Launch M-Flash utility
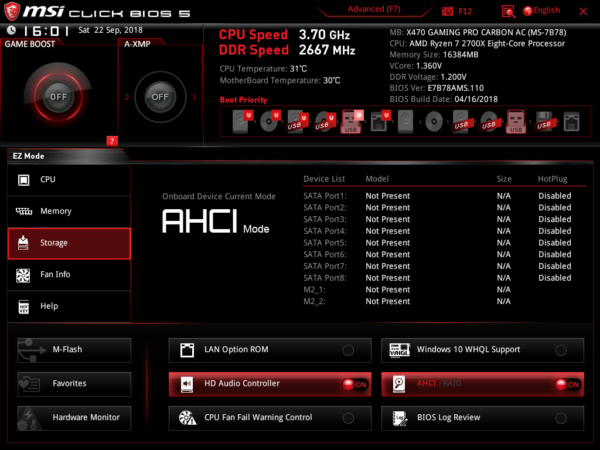Image resolution: width=600 pixels, height=450 pixels. 74,350
